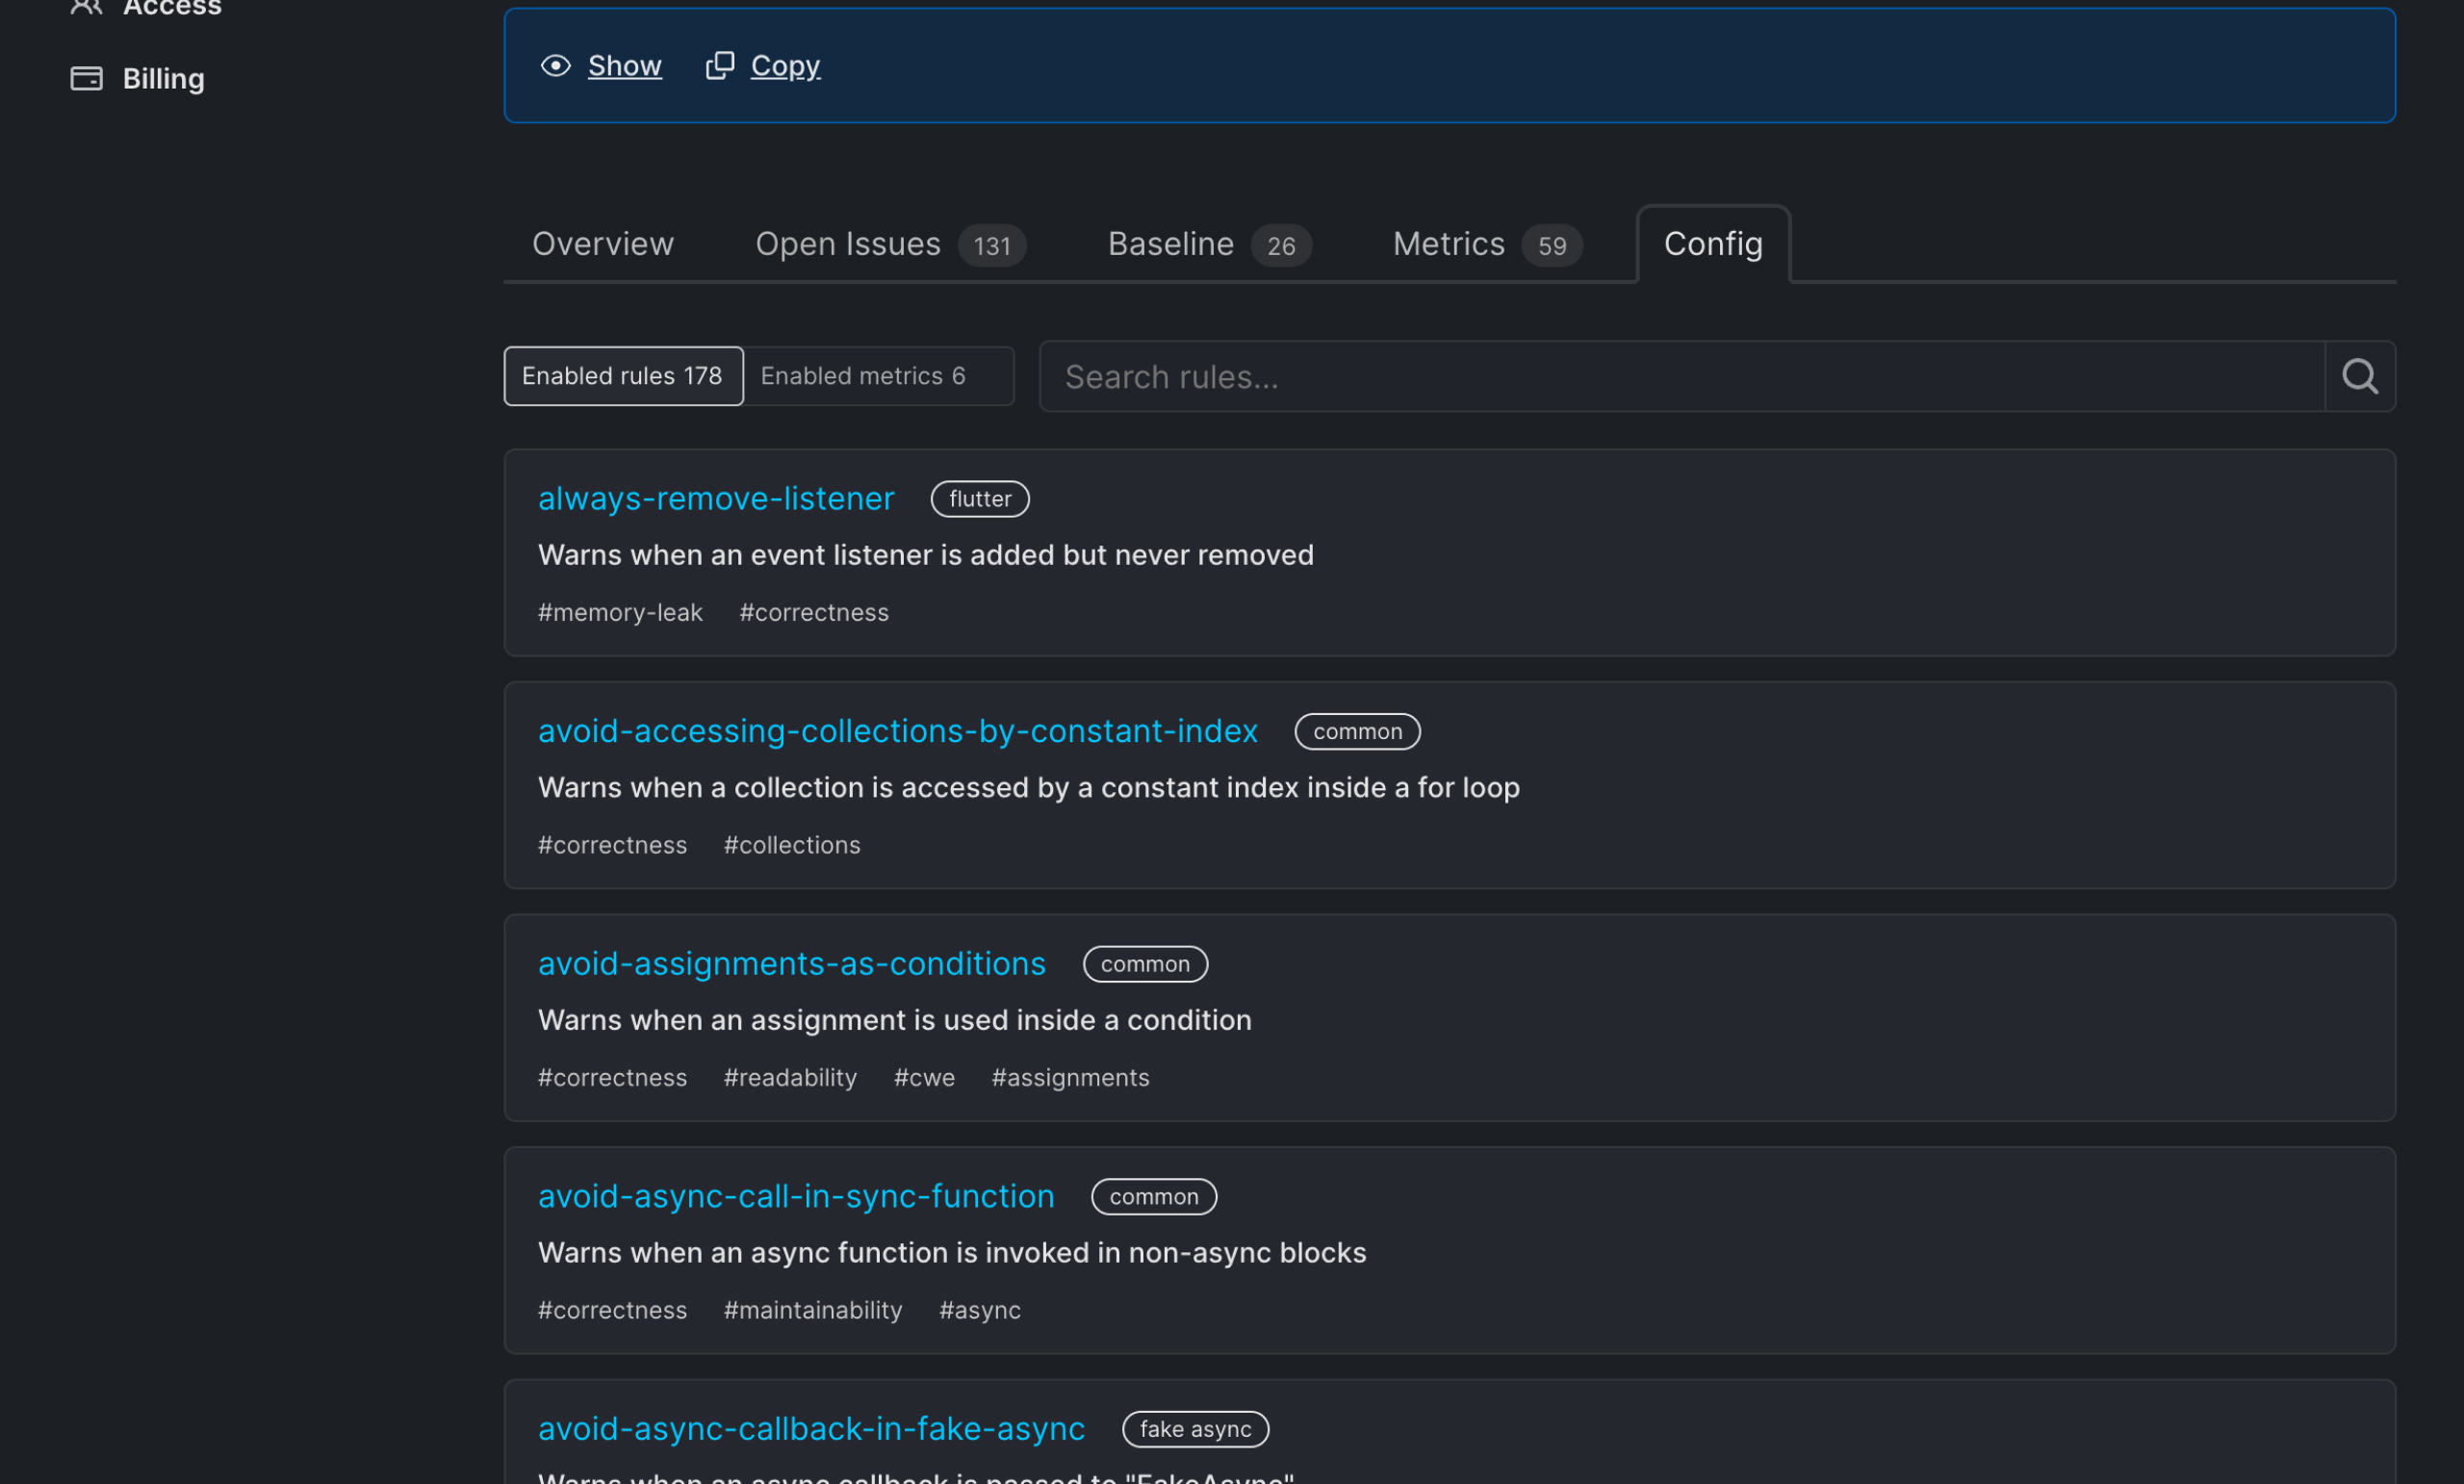
Task: Click common badge on avoid-assignments-as-conditions
Action: click(x=1145, y=964)
